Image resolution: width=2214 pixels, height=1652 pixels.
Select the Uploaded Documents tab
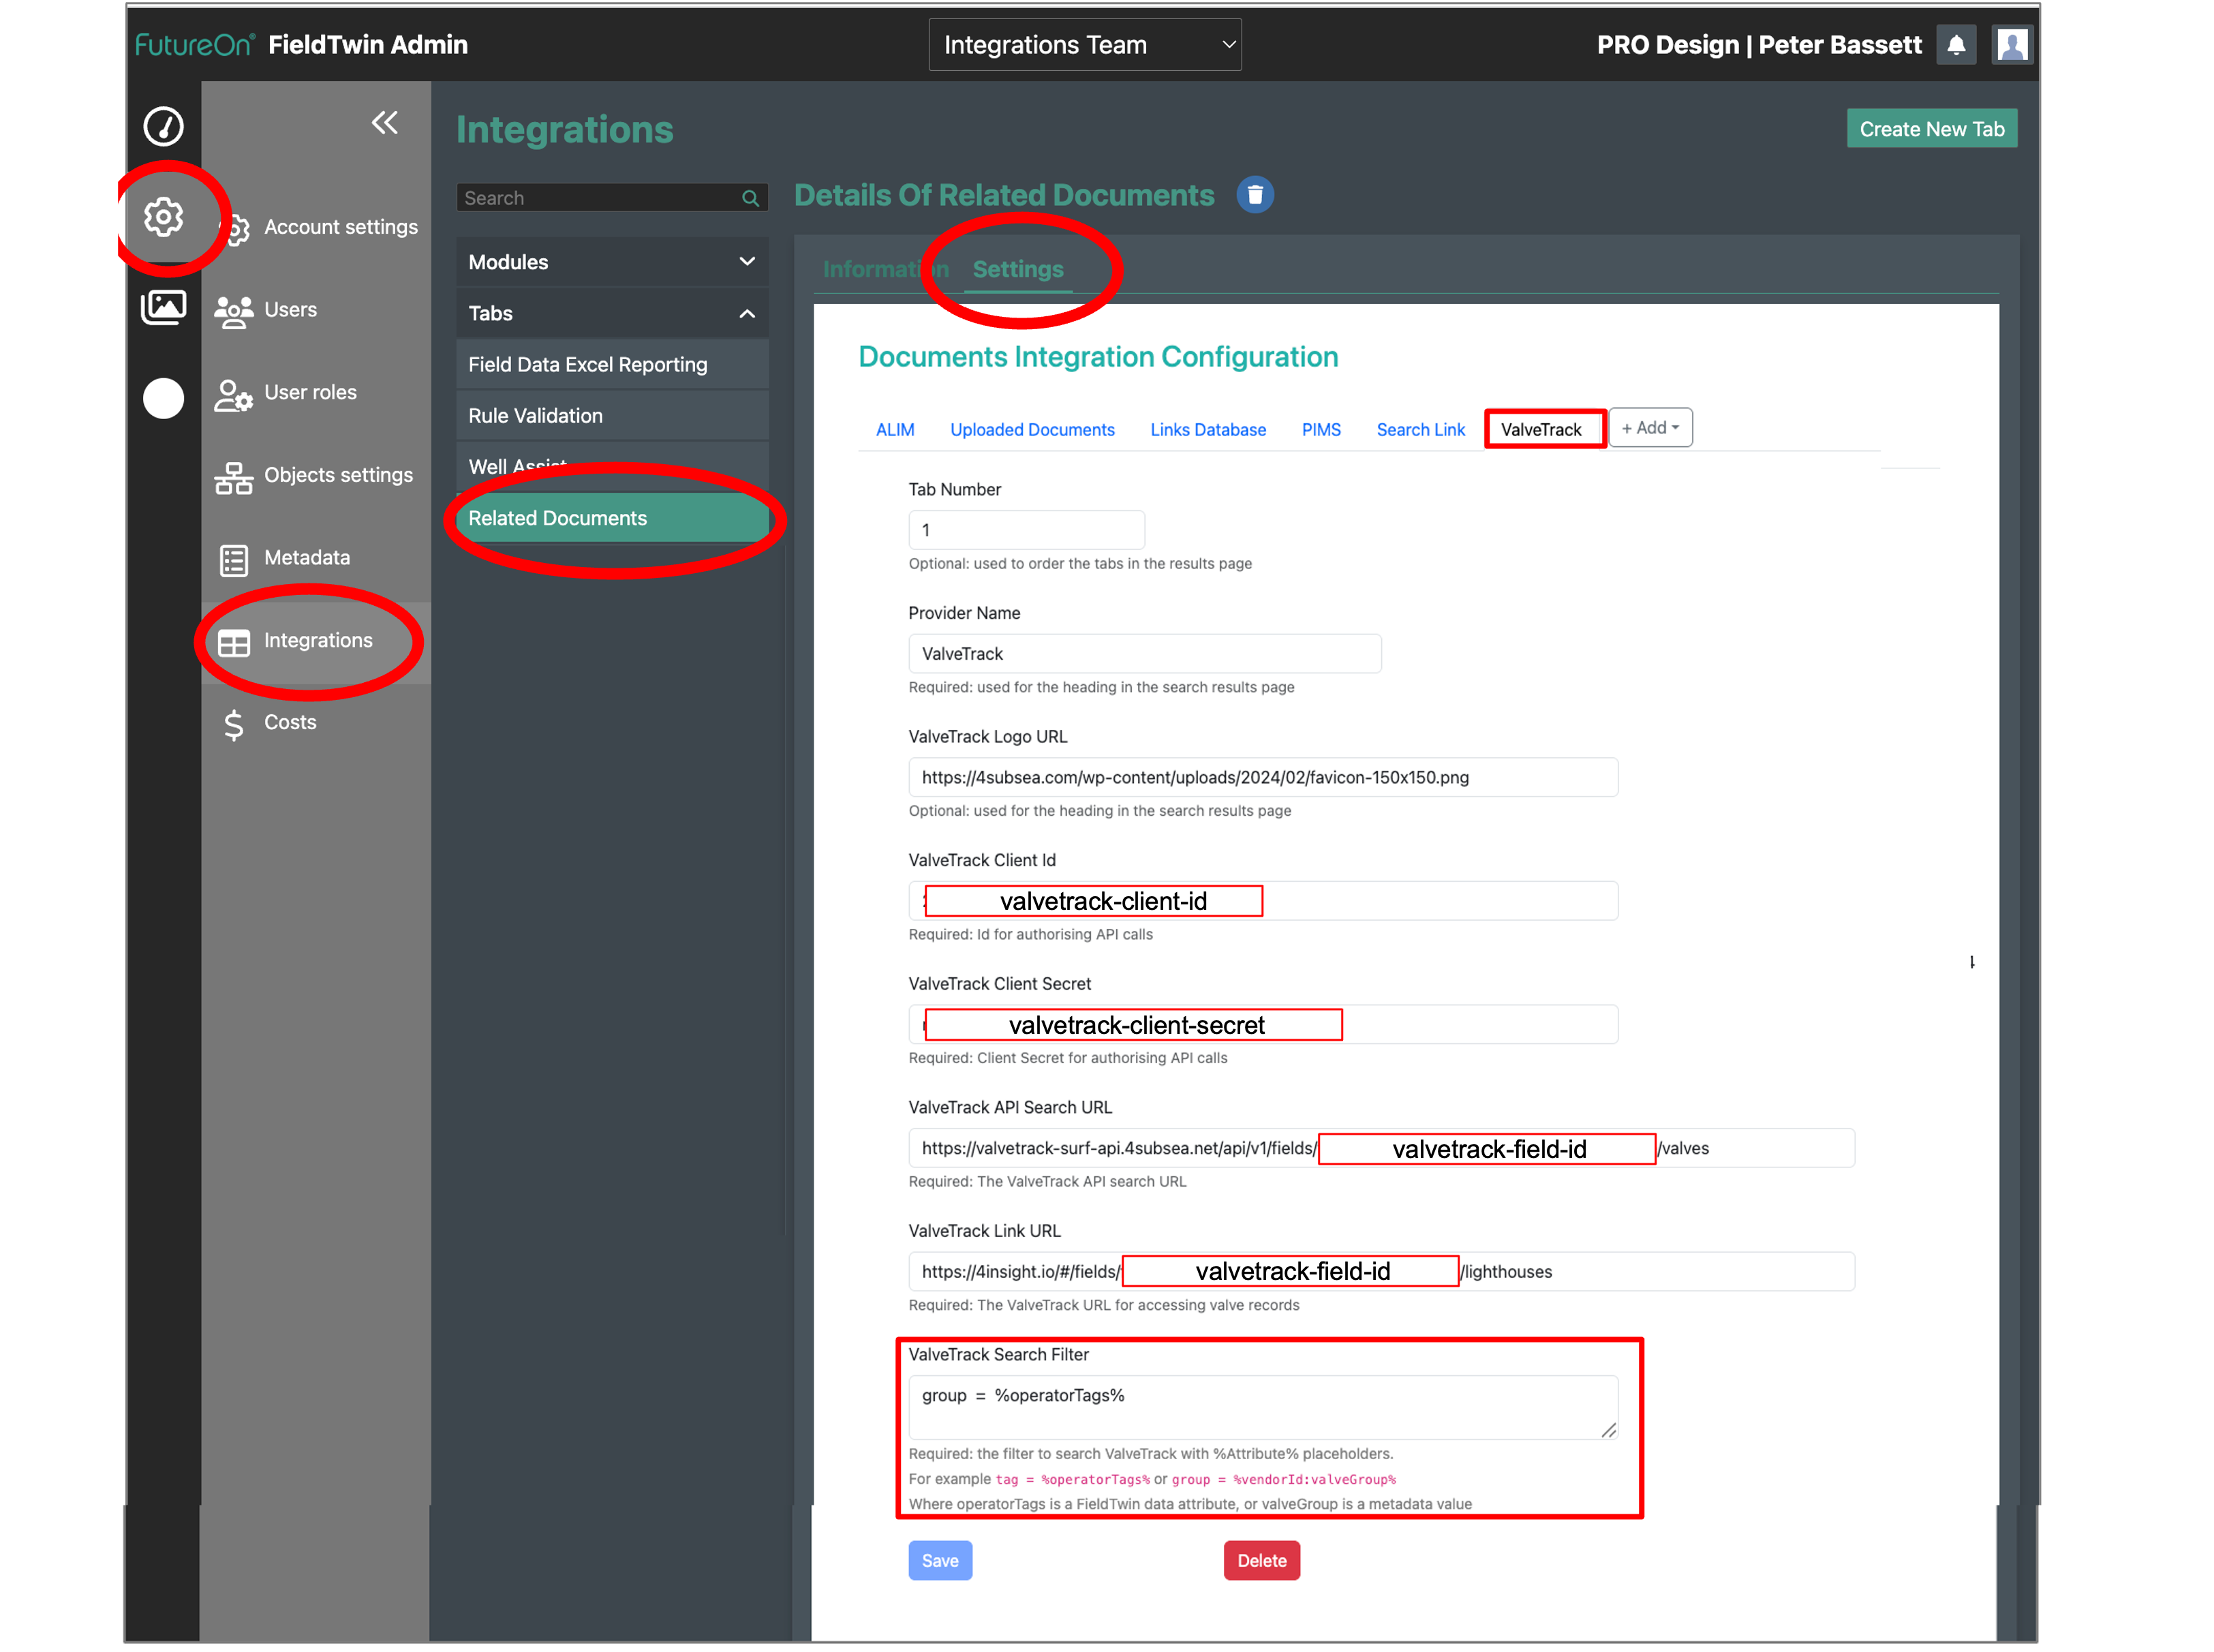click(x=1031, y=430)
